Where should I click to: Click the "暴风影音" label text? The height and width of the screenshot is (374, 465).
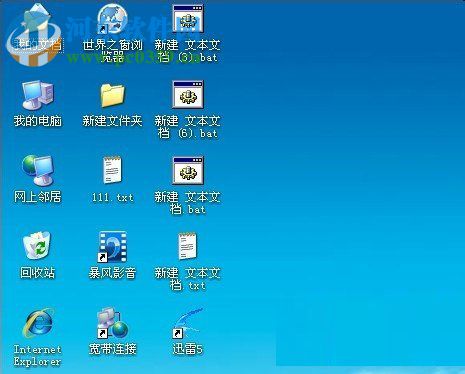pyautogui.click(x=112, y=273)
